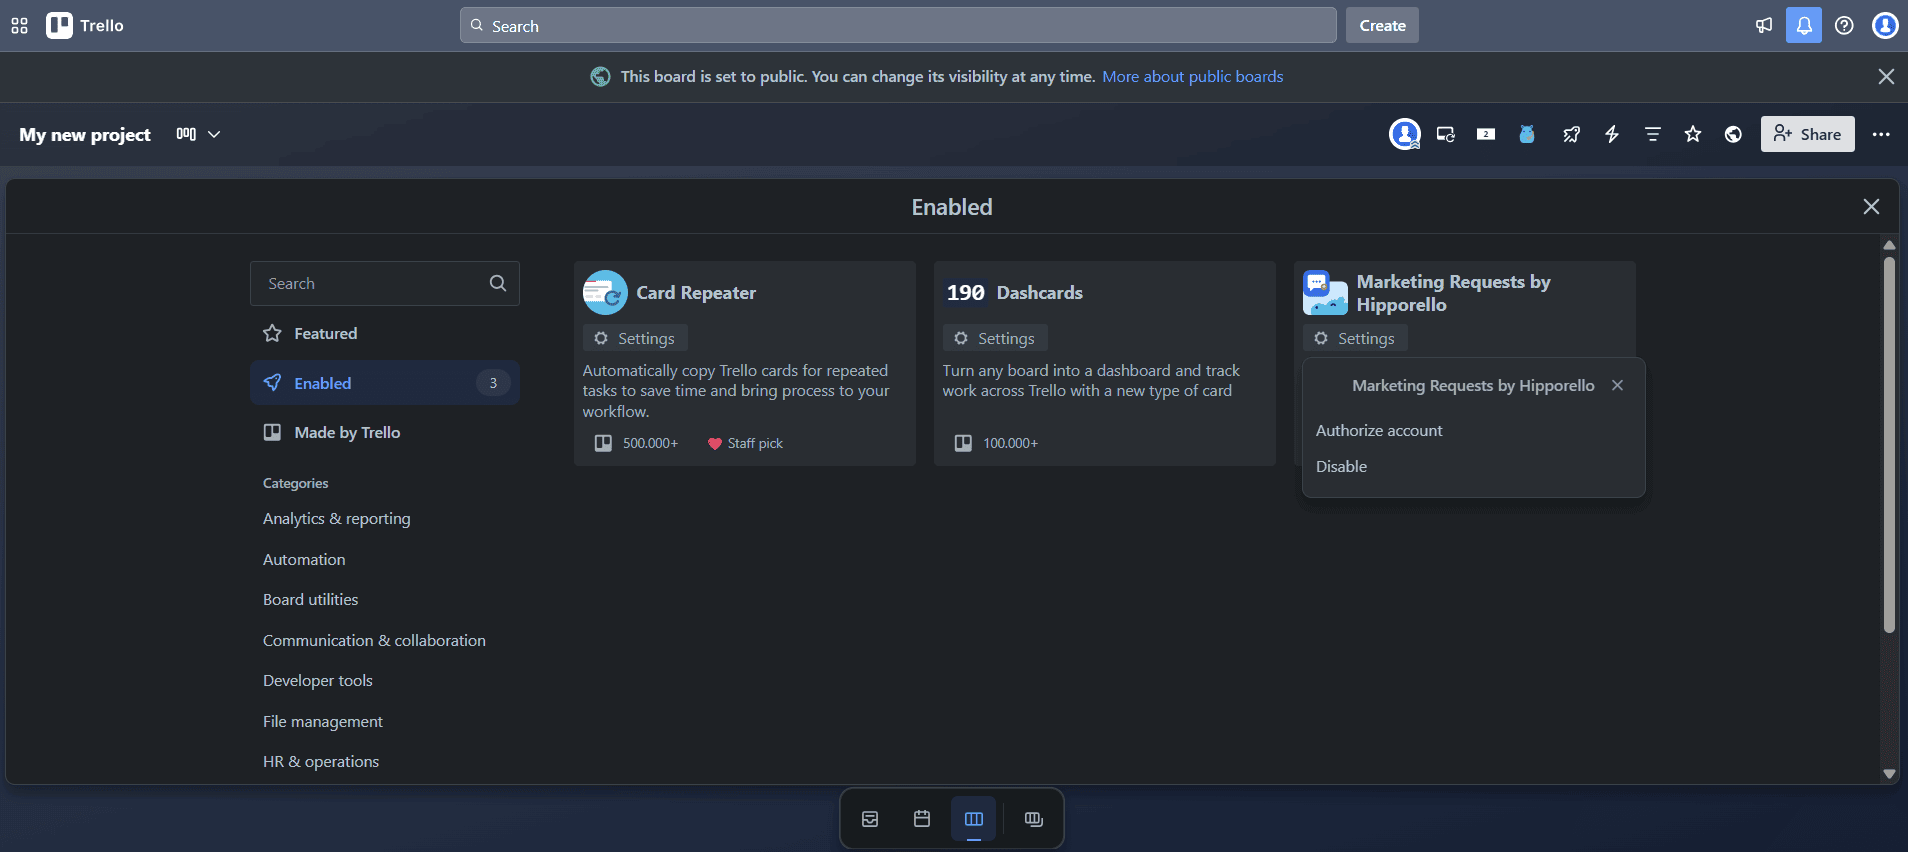Click the Dashcards 190 logo icon
The width and height of the screenshot is (1908, 852).
965,292
